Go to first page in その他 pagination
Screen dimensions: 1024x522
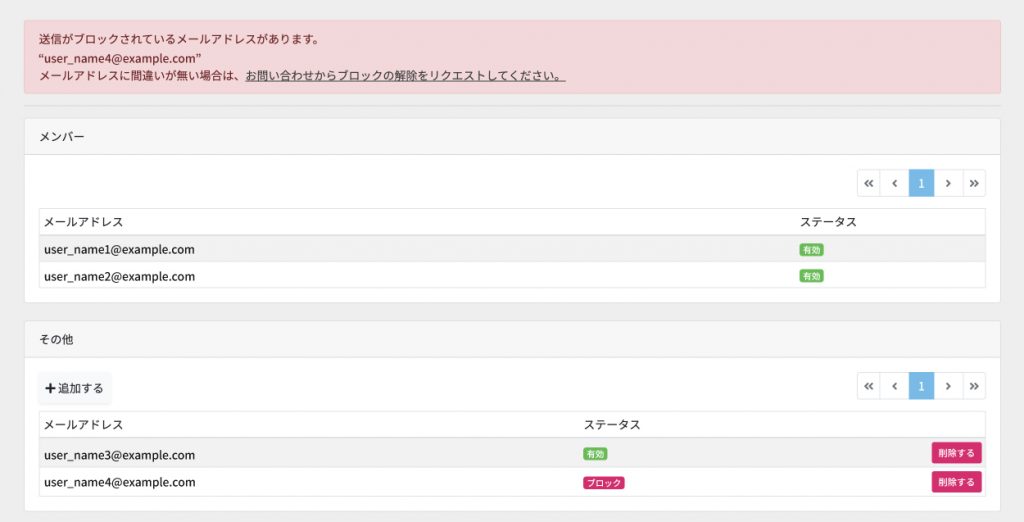tap(869, 386)
